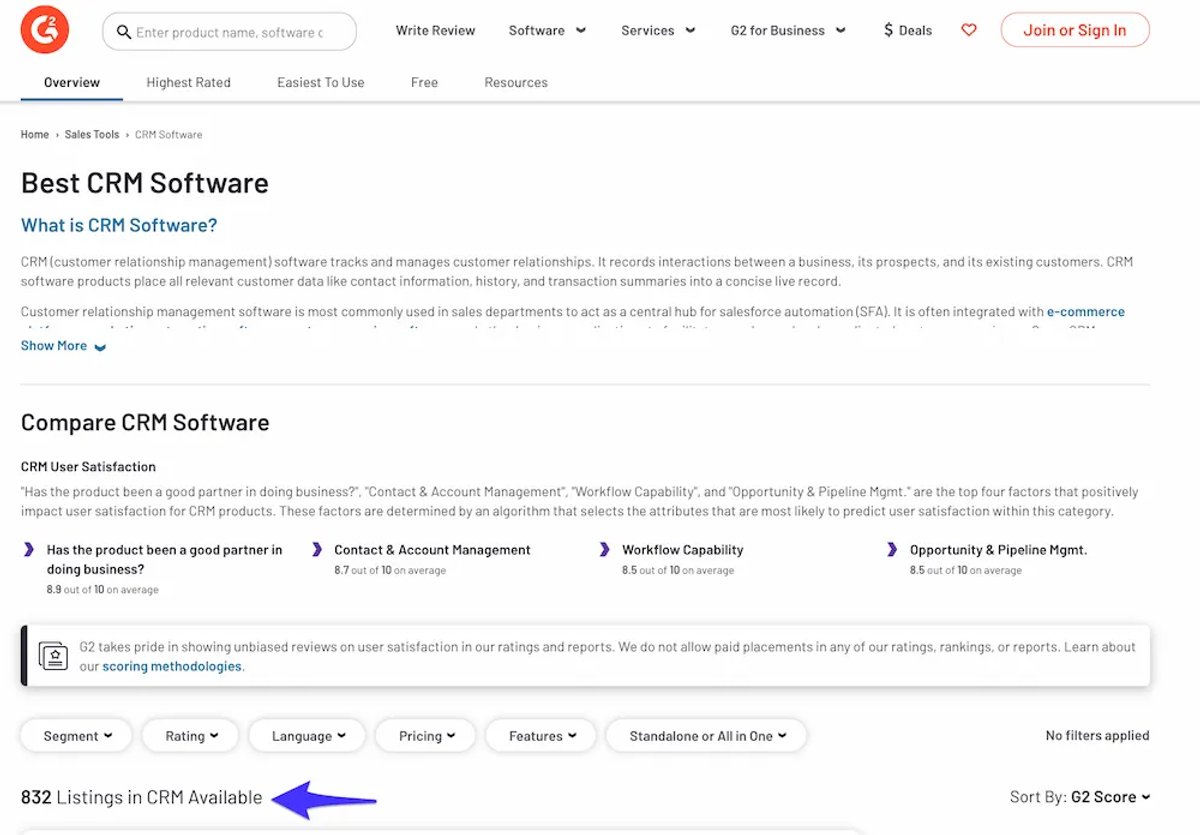
Task: Click Compare CRM Software heading
Action: pyautogui.click(x=145, y=422)
